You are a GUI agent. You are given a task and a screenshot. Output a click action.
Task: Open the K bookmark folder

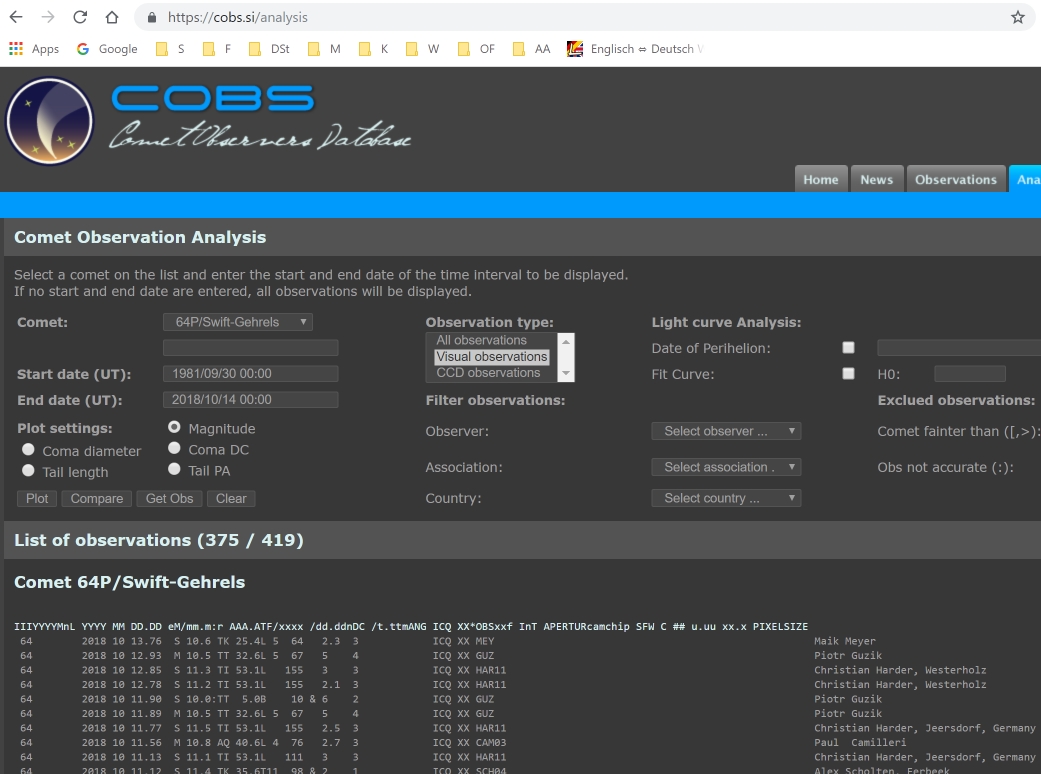coord(374,48)
